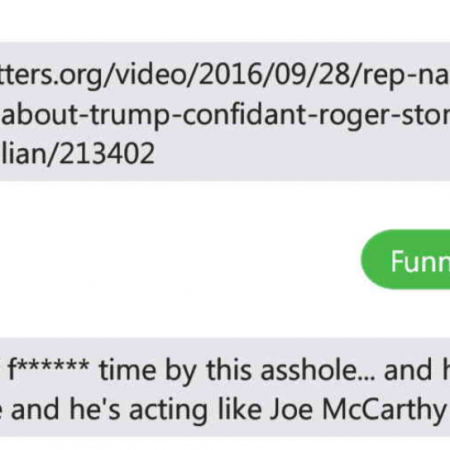This screenshot has height=450, width=450.
Task: Click the empty white area left of Funn bubble
Action: (x=180, y=259)
